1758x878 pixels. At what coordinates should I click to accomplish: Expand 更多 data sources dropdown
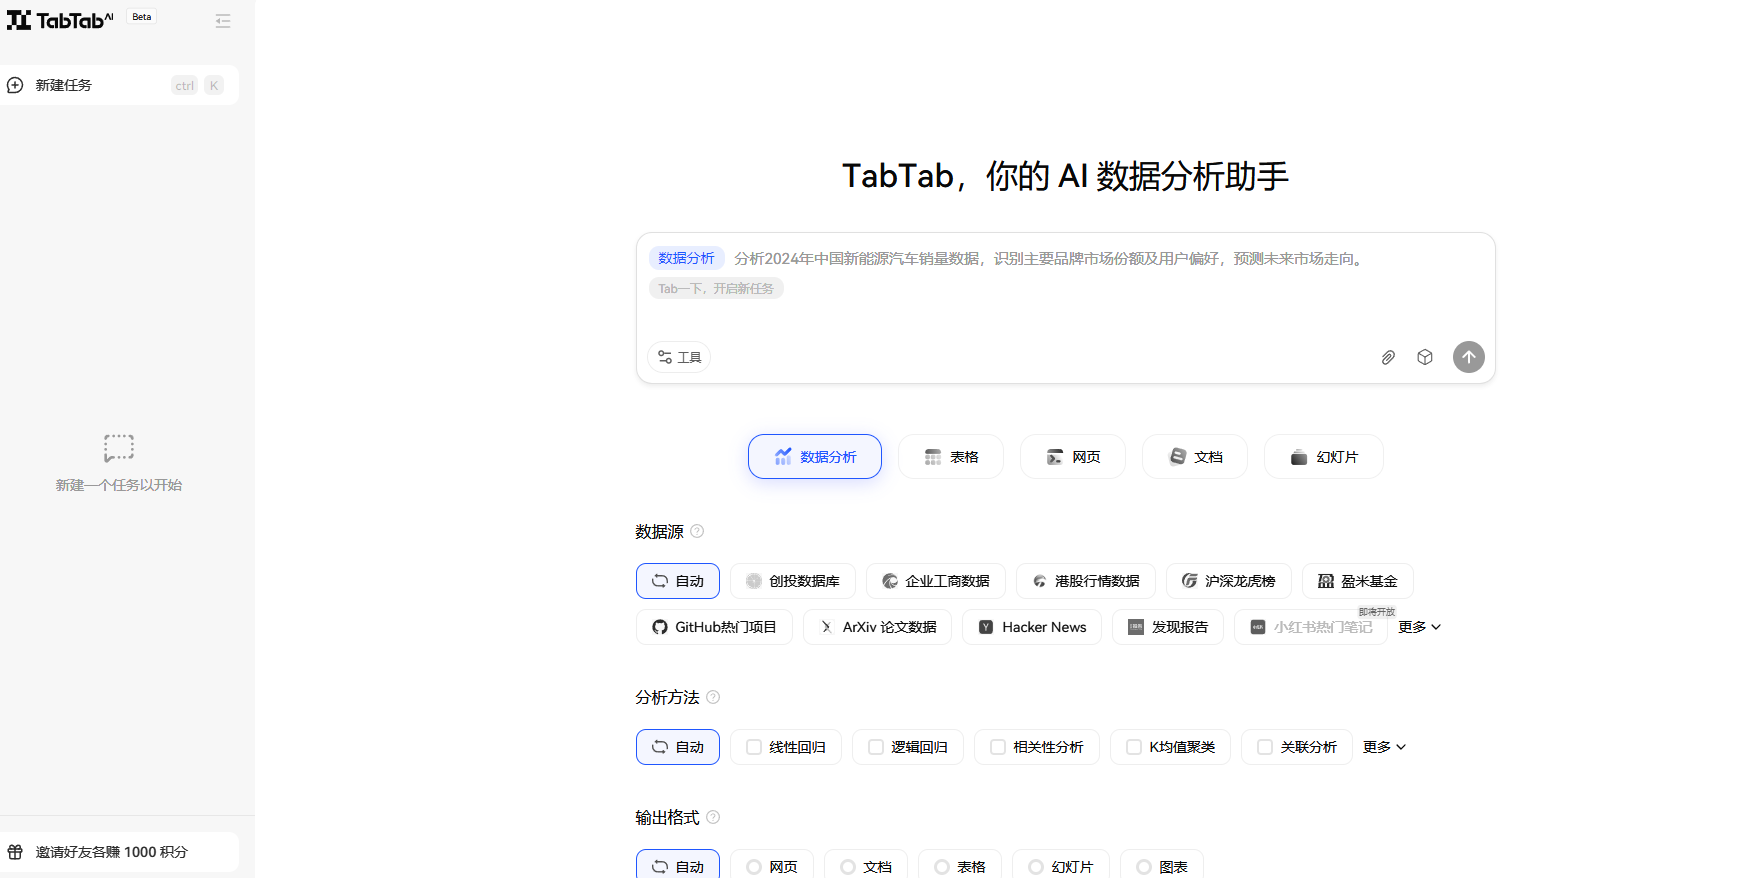[x=1419, y=627]
